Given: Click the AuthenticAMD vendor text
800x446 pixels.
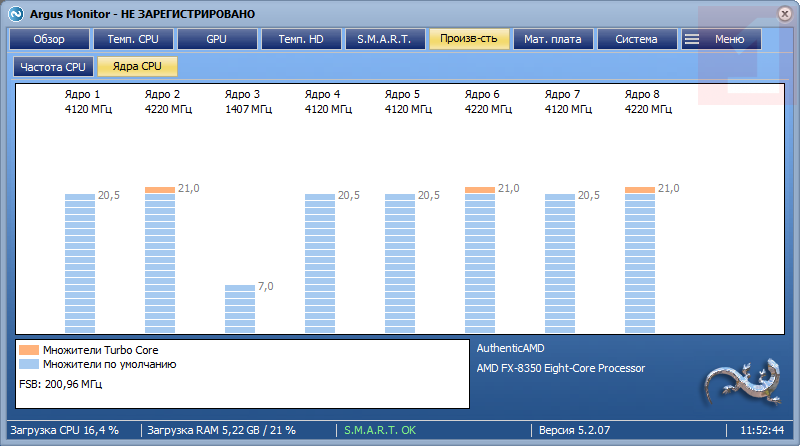Looking at the screenshot, I should point(511,348).
